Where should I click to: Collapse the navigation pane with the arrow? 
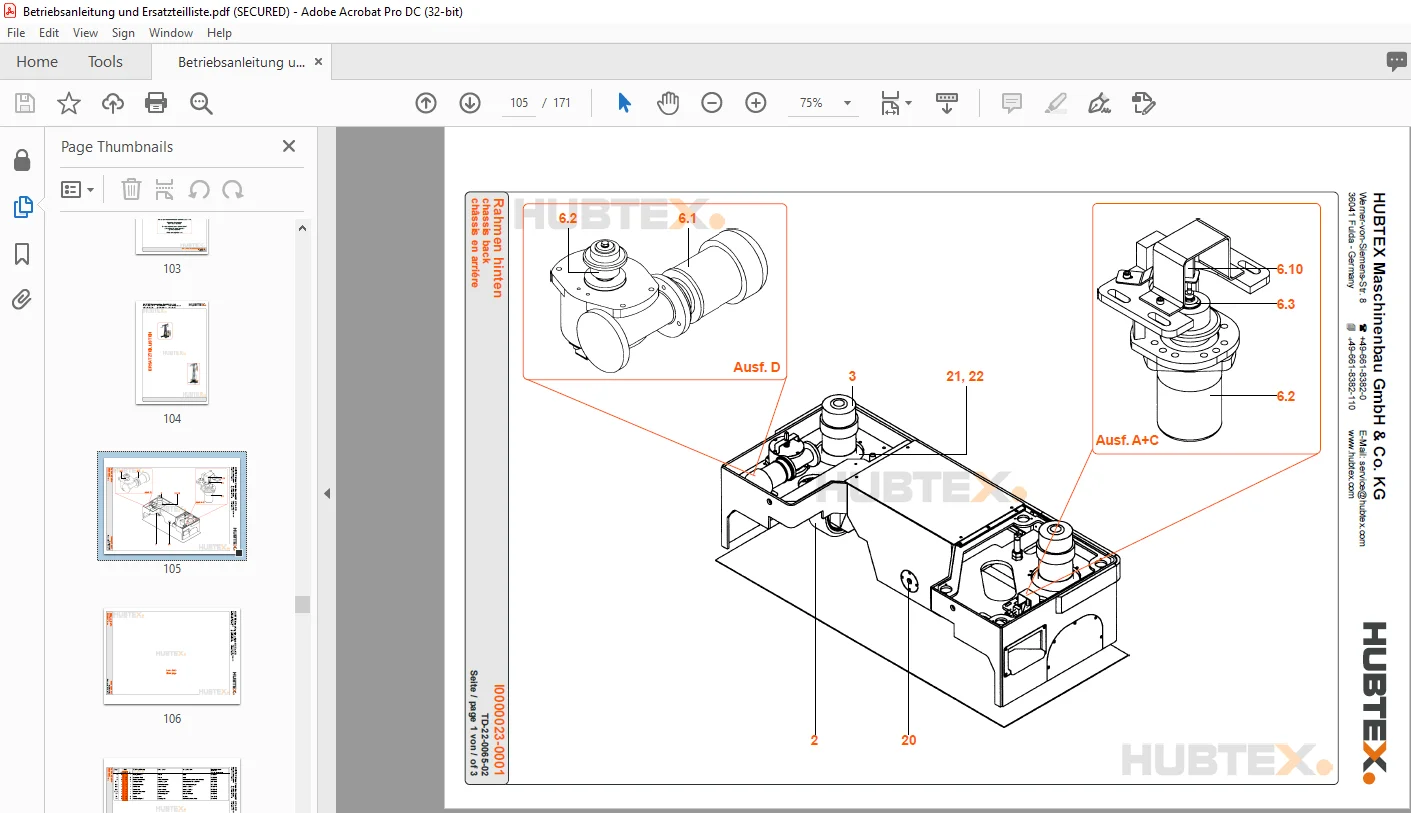[327, 493]
